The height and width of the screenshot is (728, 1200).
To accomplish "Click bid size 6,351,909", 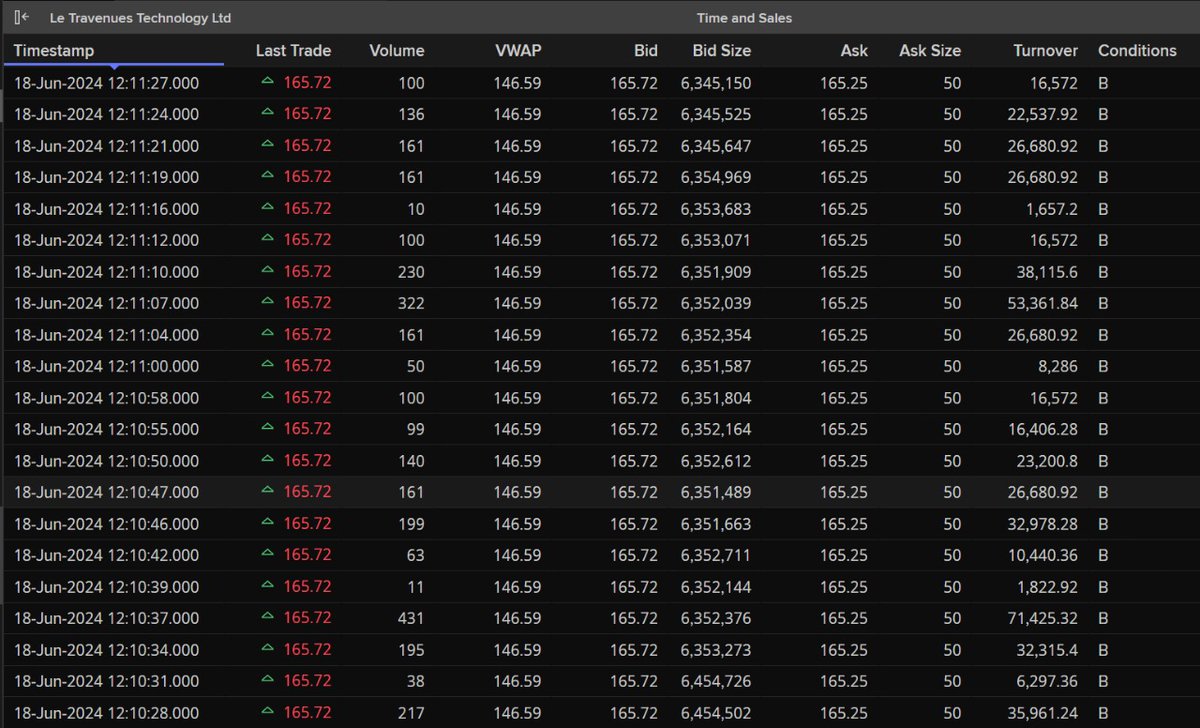I will [x=716, y=272].
